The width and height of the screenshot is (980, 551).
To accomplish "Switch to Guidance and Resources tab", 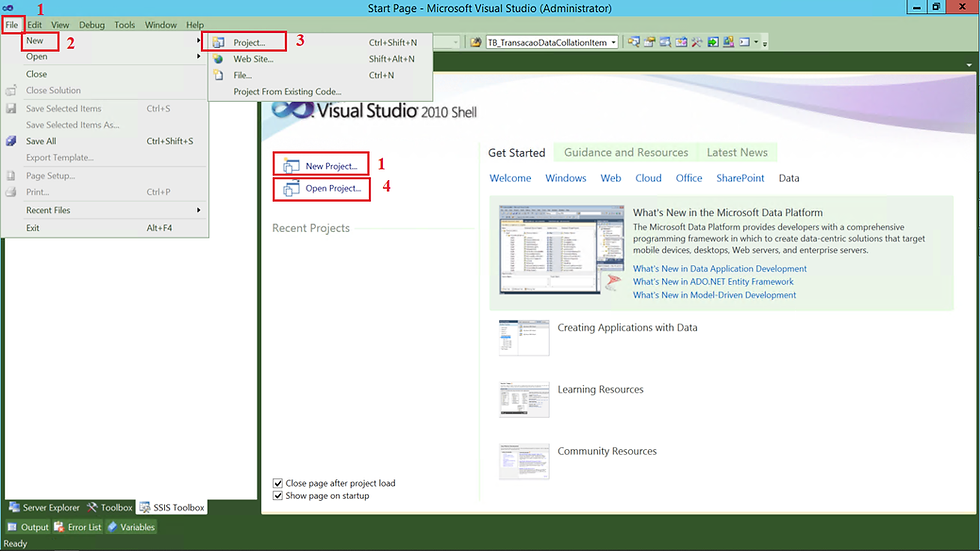I will point(626,152).
